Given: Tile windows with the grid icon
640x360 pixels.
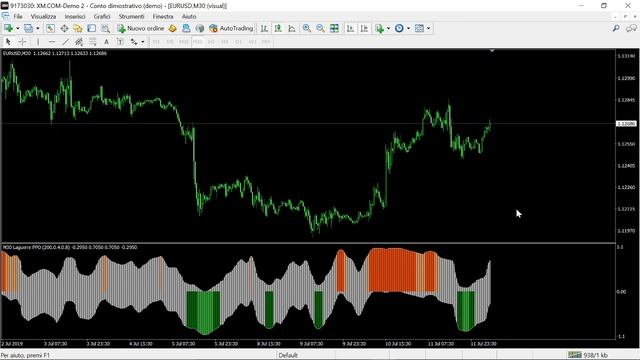Looking at the screenshot, I should point(334,28).
